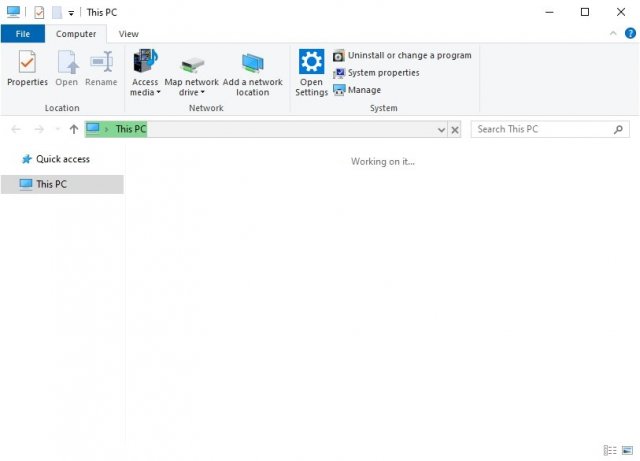Click the Rename ribbon button
The image size is (640, 461).
pyautogui.click(x=101, y=68)
